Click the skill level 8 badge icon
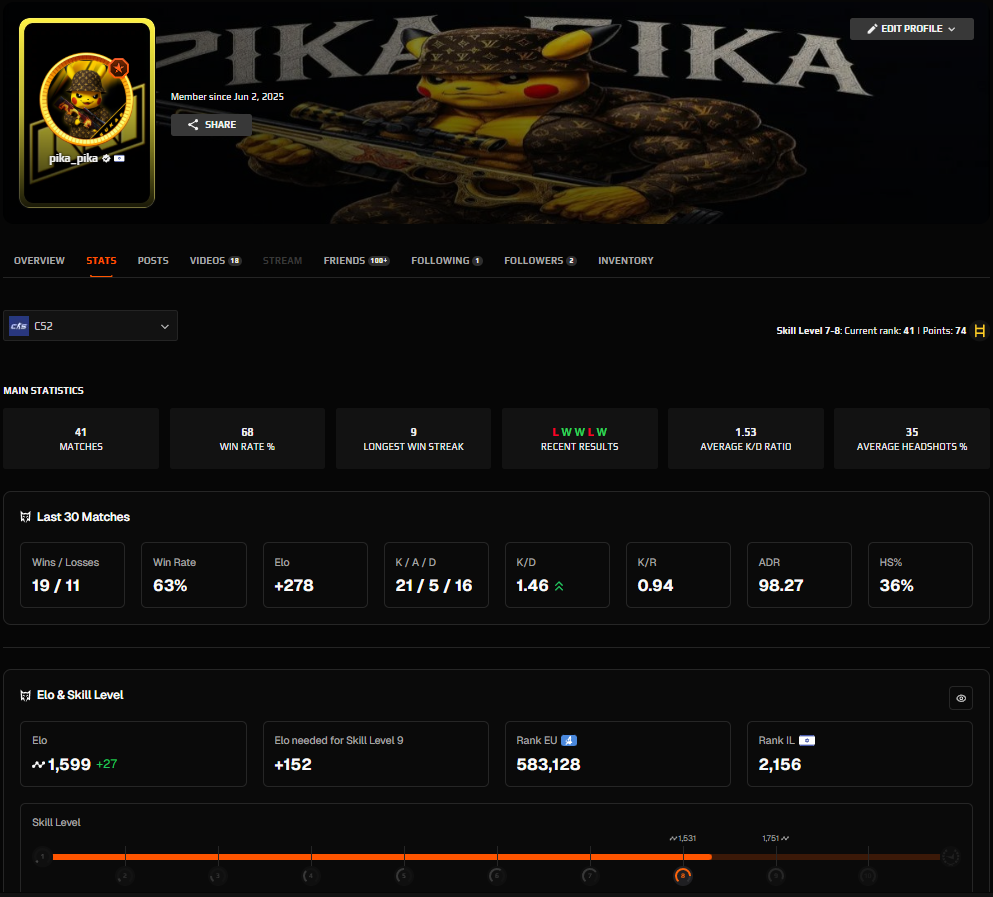 pos(683,876)
